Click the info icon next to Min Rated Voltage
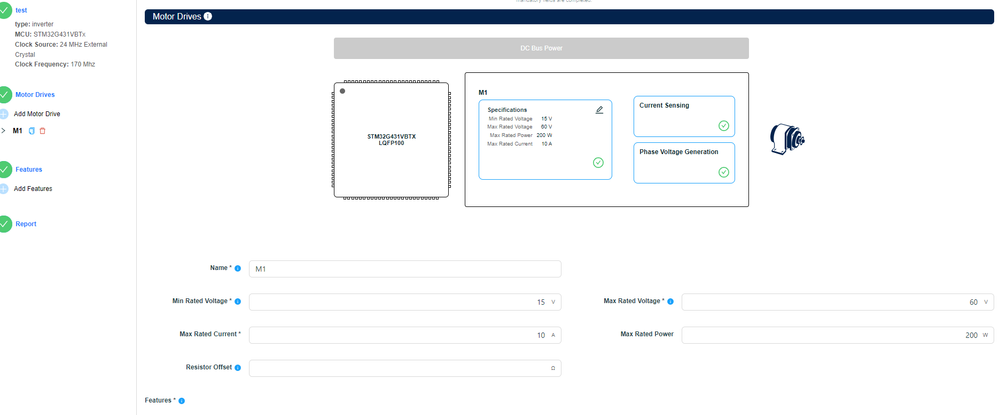The width and height of the screenshot is (999, 415). coord(238,302)
